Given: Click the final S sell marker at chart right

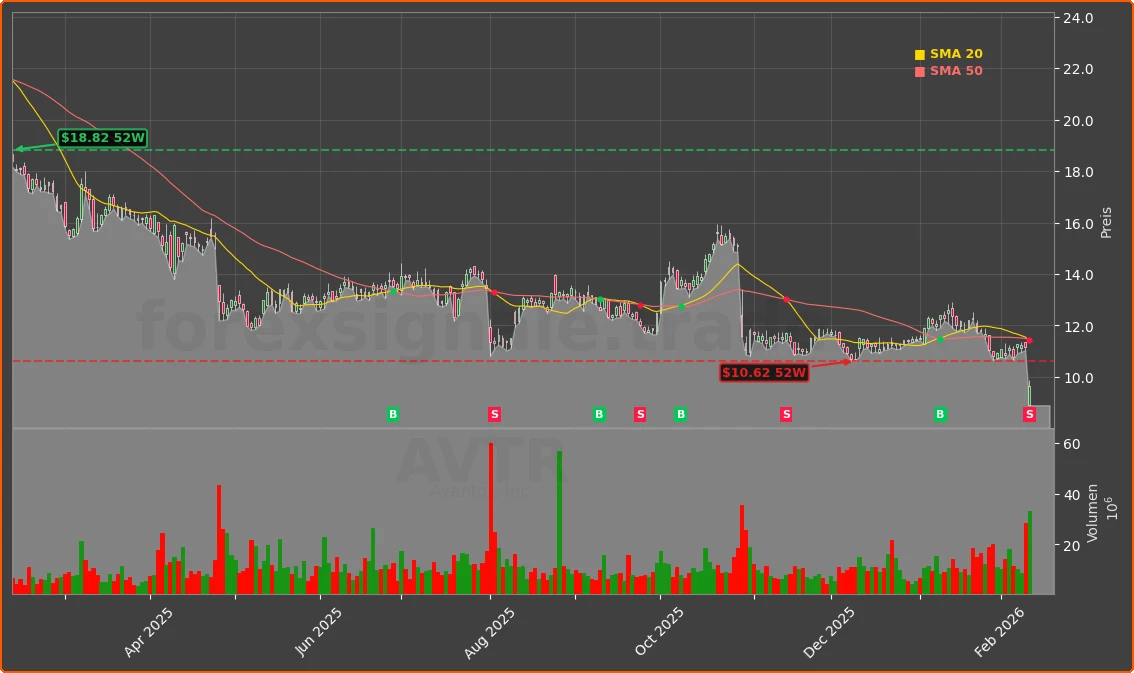Looking at the screenshot, I should point(1029,414).
